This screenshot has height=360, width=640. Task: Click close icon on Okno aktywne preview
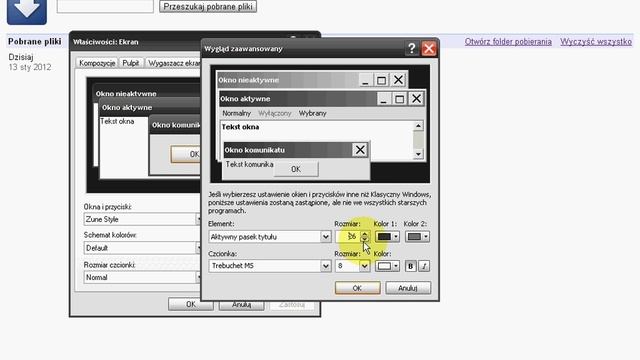click(x=416, y=98)
